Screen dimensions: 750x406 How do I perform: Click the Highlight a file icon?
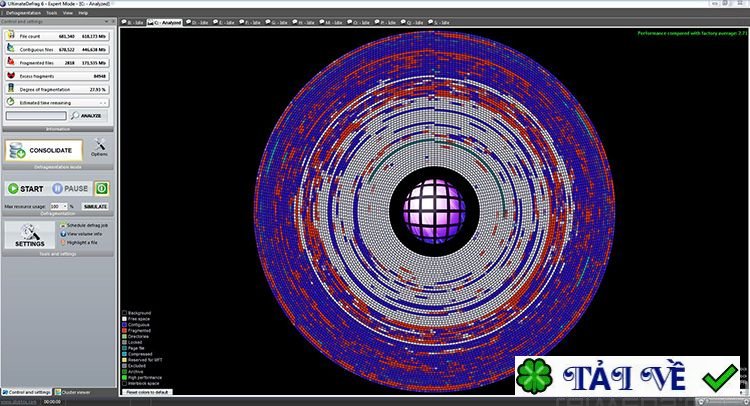click(x=63, y=242)
